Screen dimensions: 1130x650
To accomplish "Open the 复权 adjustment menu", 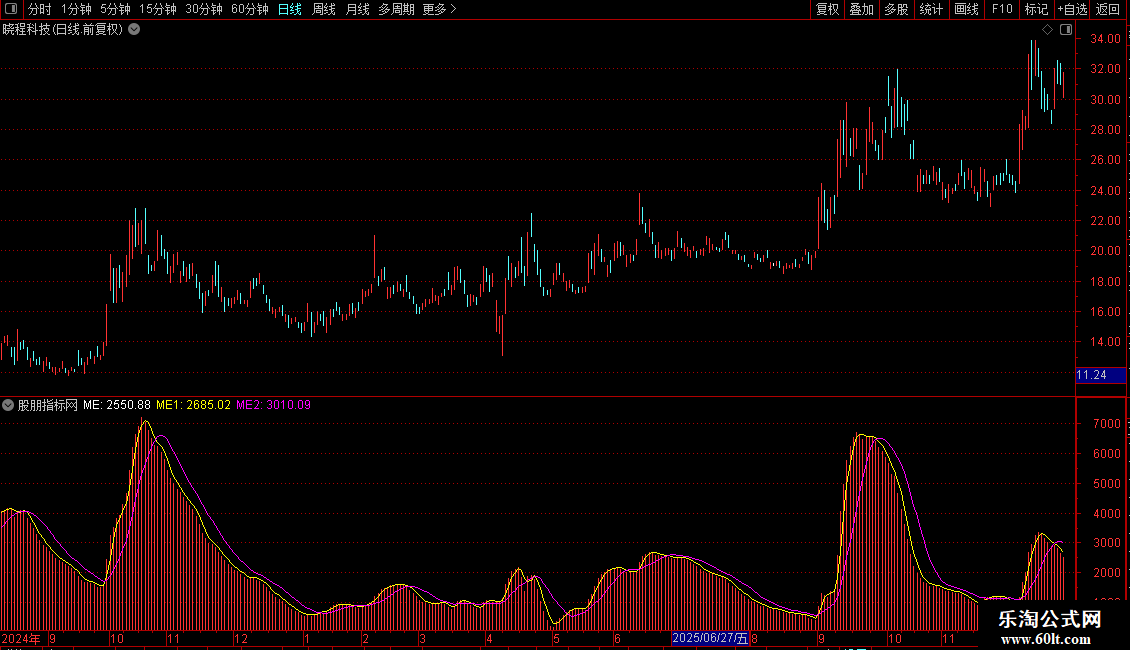I will coord(827,9).
